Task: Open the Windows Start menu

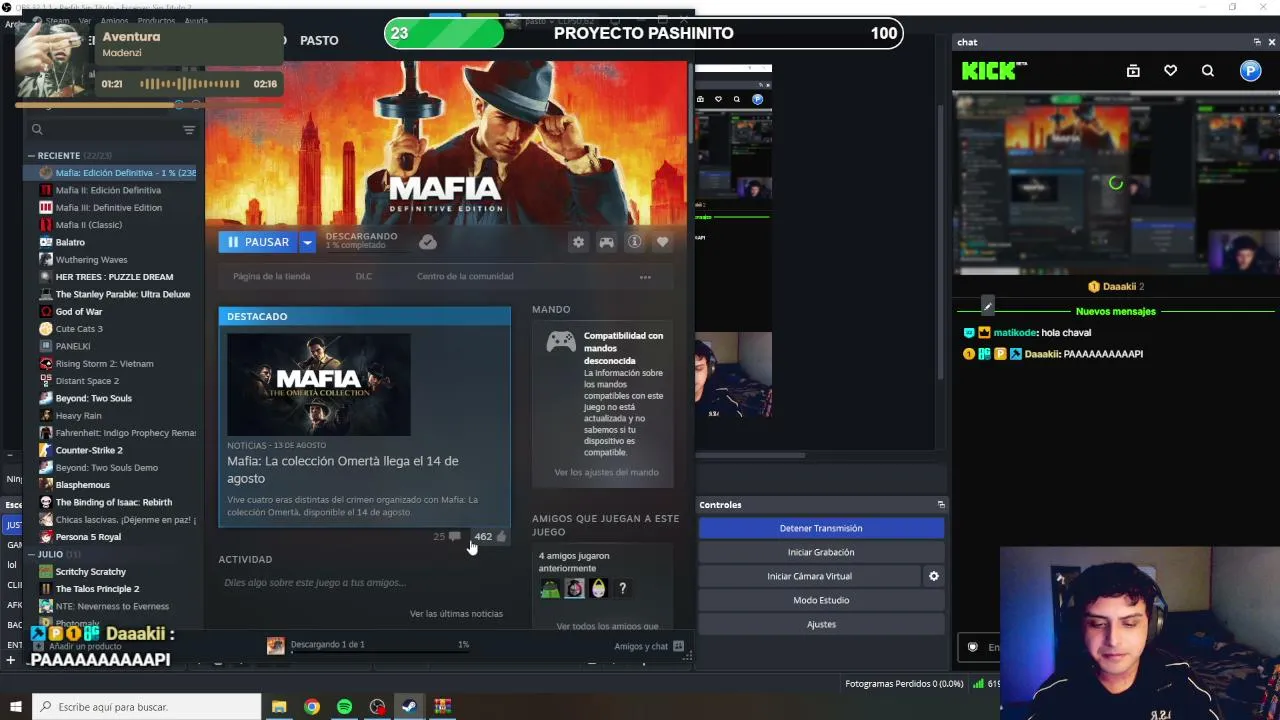Action: [x=15, y=707]
